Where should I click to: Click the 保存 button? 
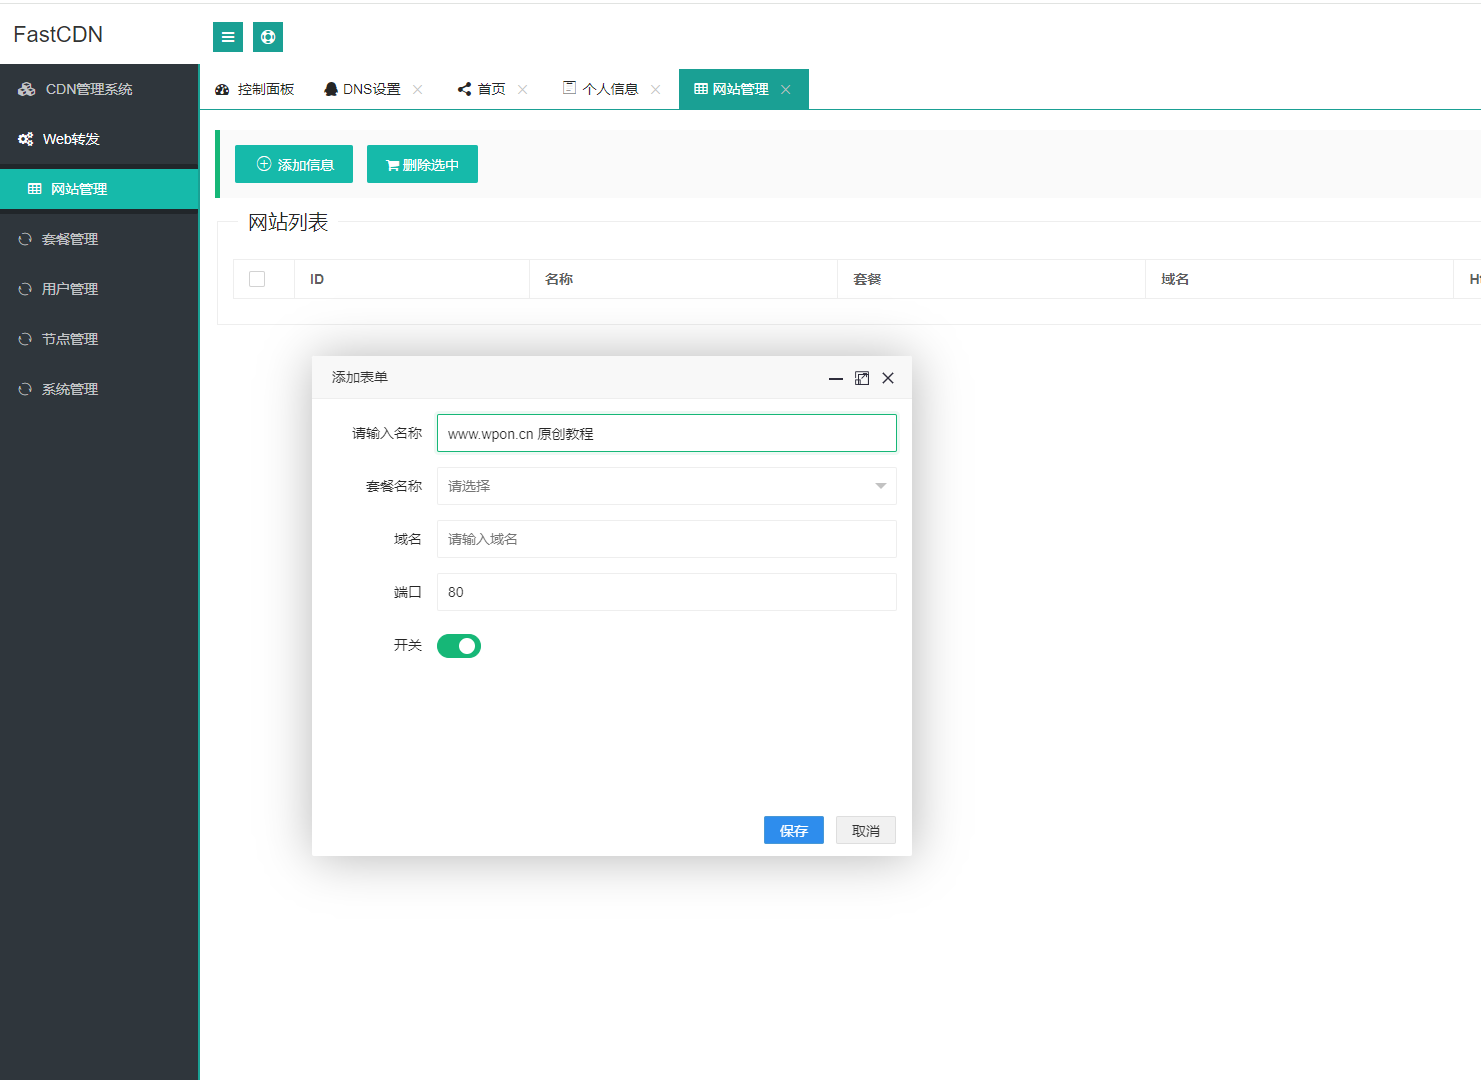pos(793,830)
